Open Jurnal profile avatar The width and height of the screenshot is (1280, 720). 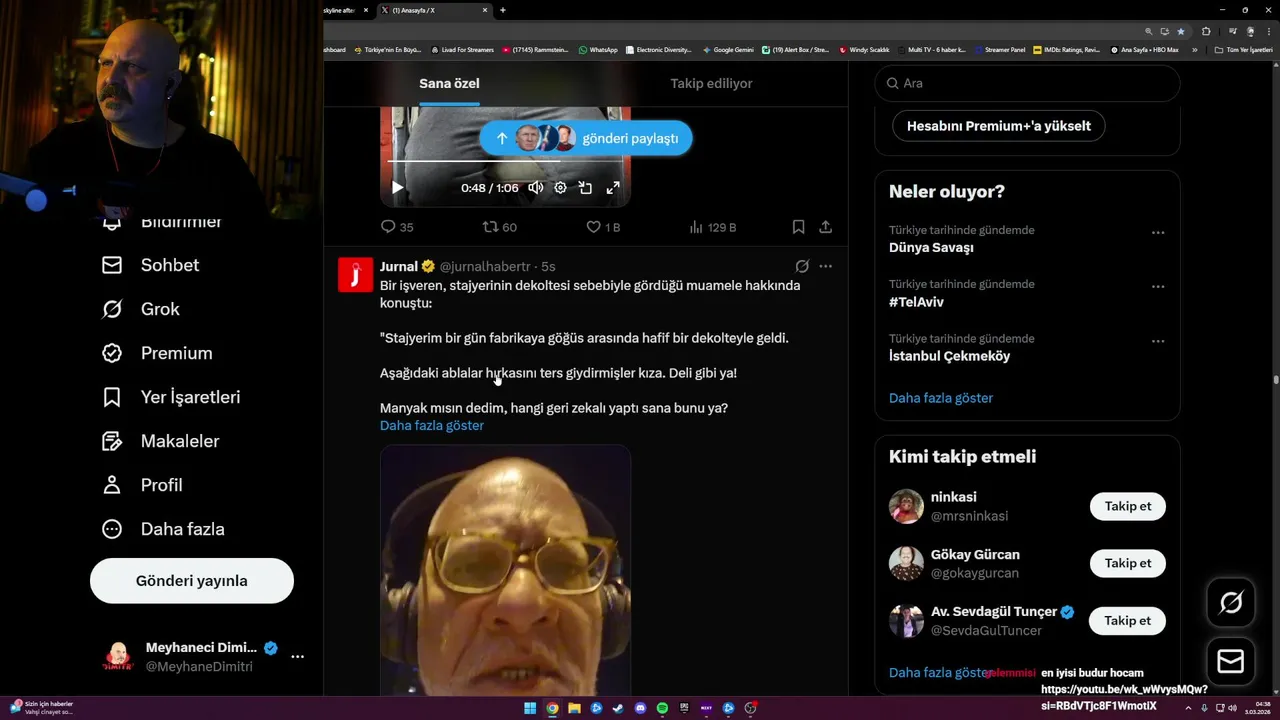coord(356,274)
